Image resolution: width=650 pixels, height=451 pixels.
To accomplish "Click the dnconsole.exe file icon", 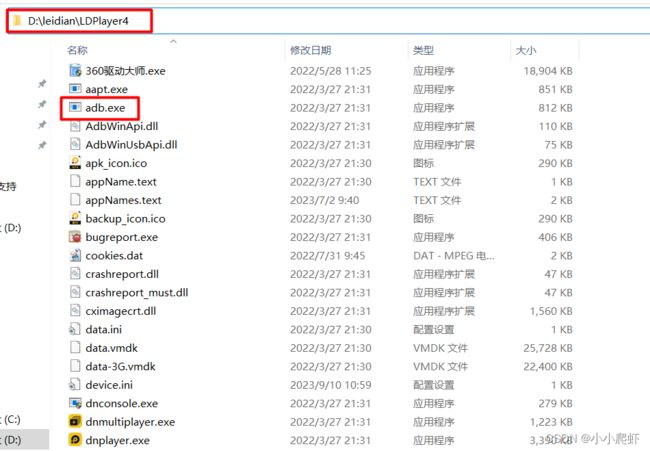I will click(75, 403).
